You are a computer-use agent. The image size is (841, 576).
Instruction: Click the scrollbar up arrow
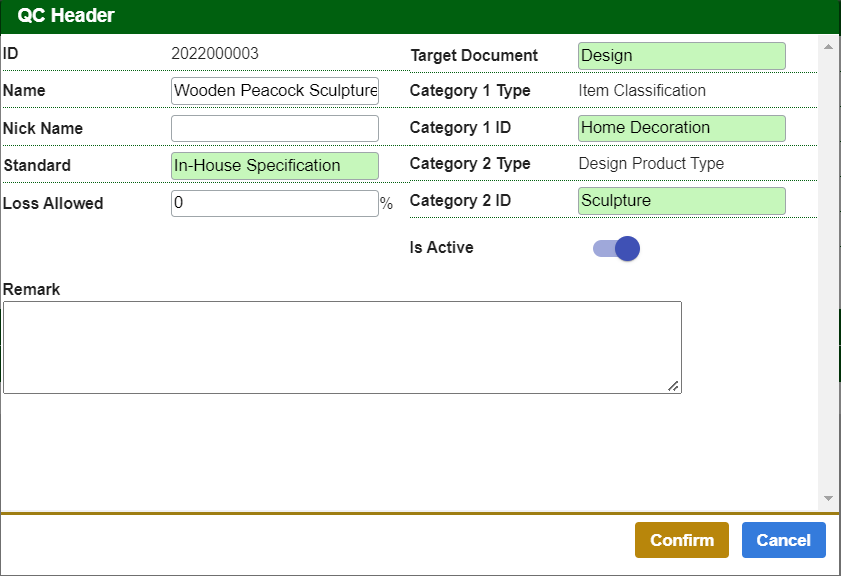(828, 45)
